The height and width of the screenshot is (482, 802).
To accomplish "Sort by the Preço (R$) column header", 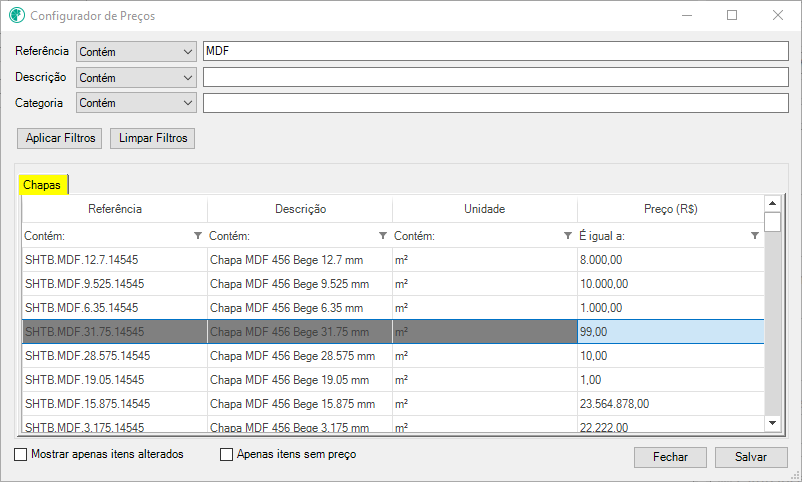I will tap(671, 209).
